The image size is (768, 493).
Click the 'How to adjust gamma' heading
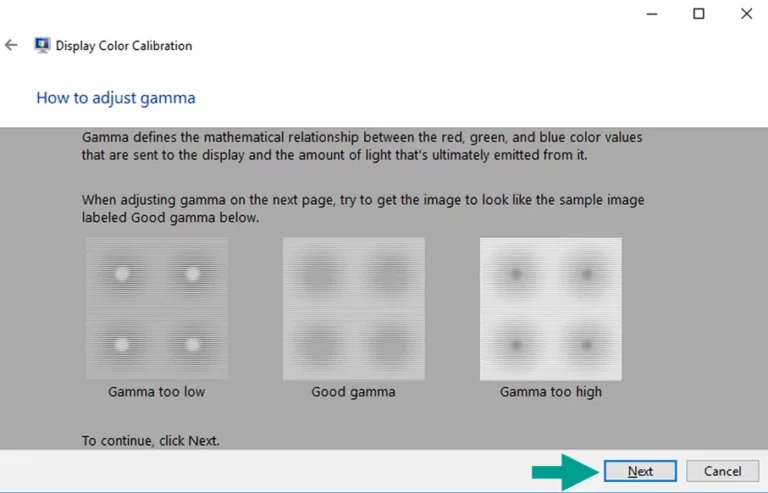[116, 98]
